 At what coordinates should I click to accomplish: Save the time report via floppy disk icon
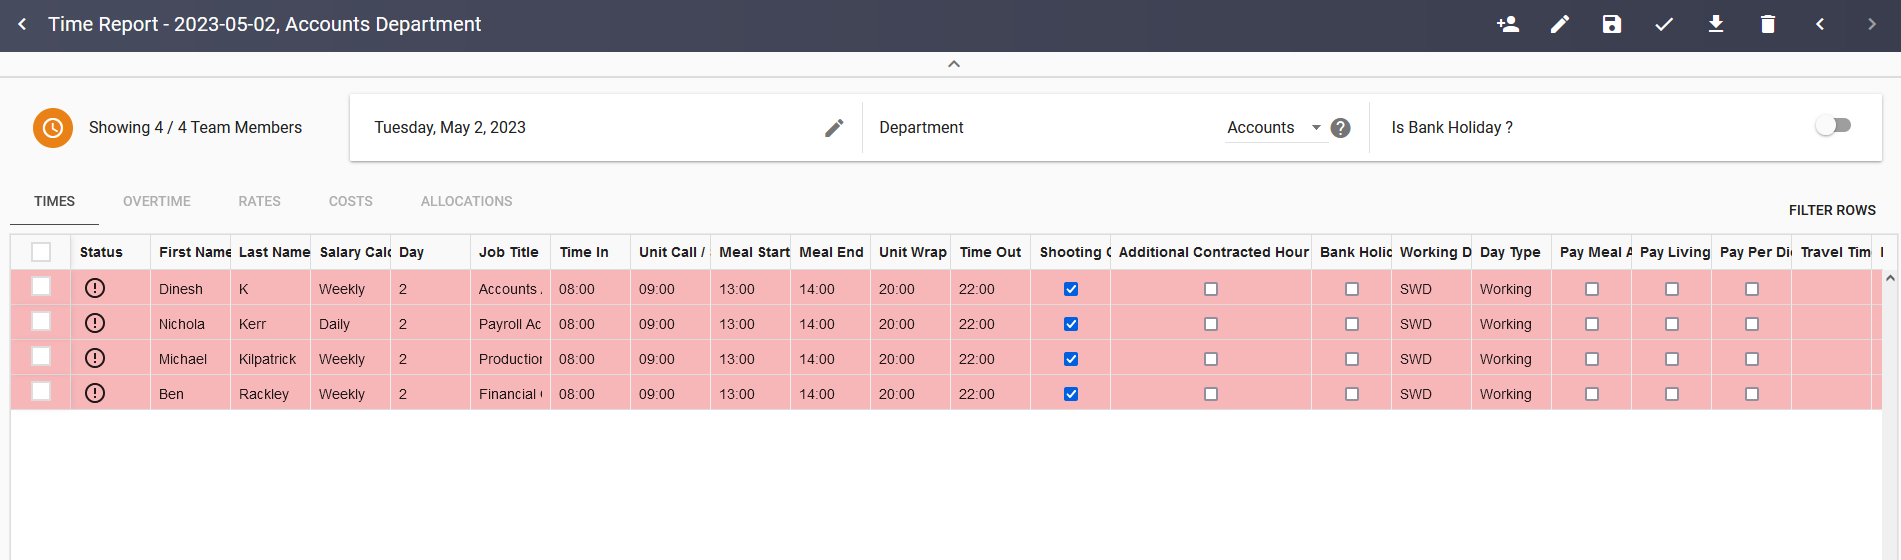(x=1612, y=24)
